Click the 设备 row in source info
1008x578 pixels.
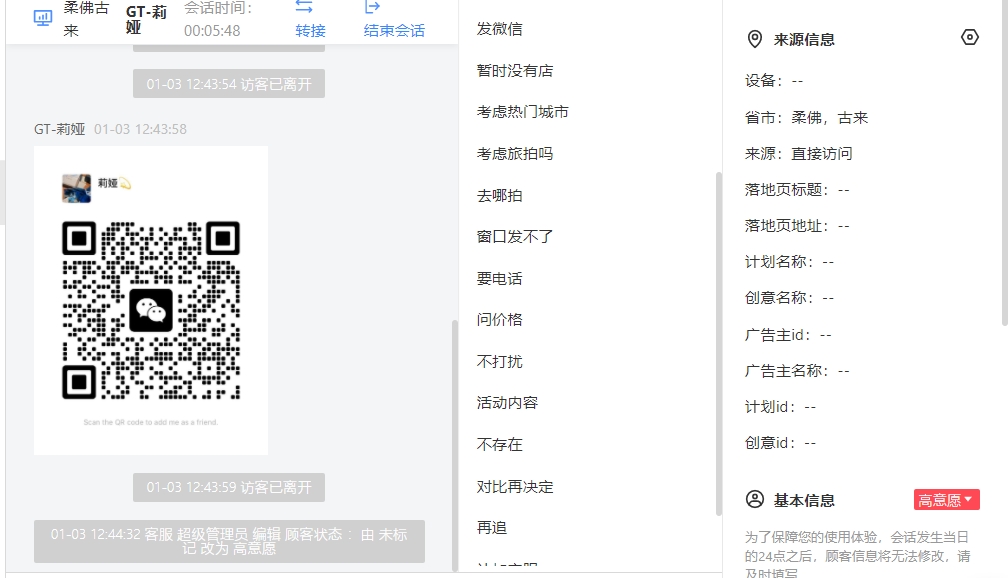coord(774,81)
